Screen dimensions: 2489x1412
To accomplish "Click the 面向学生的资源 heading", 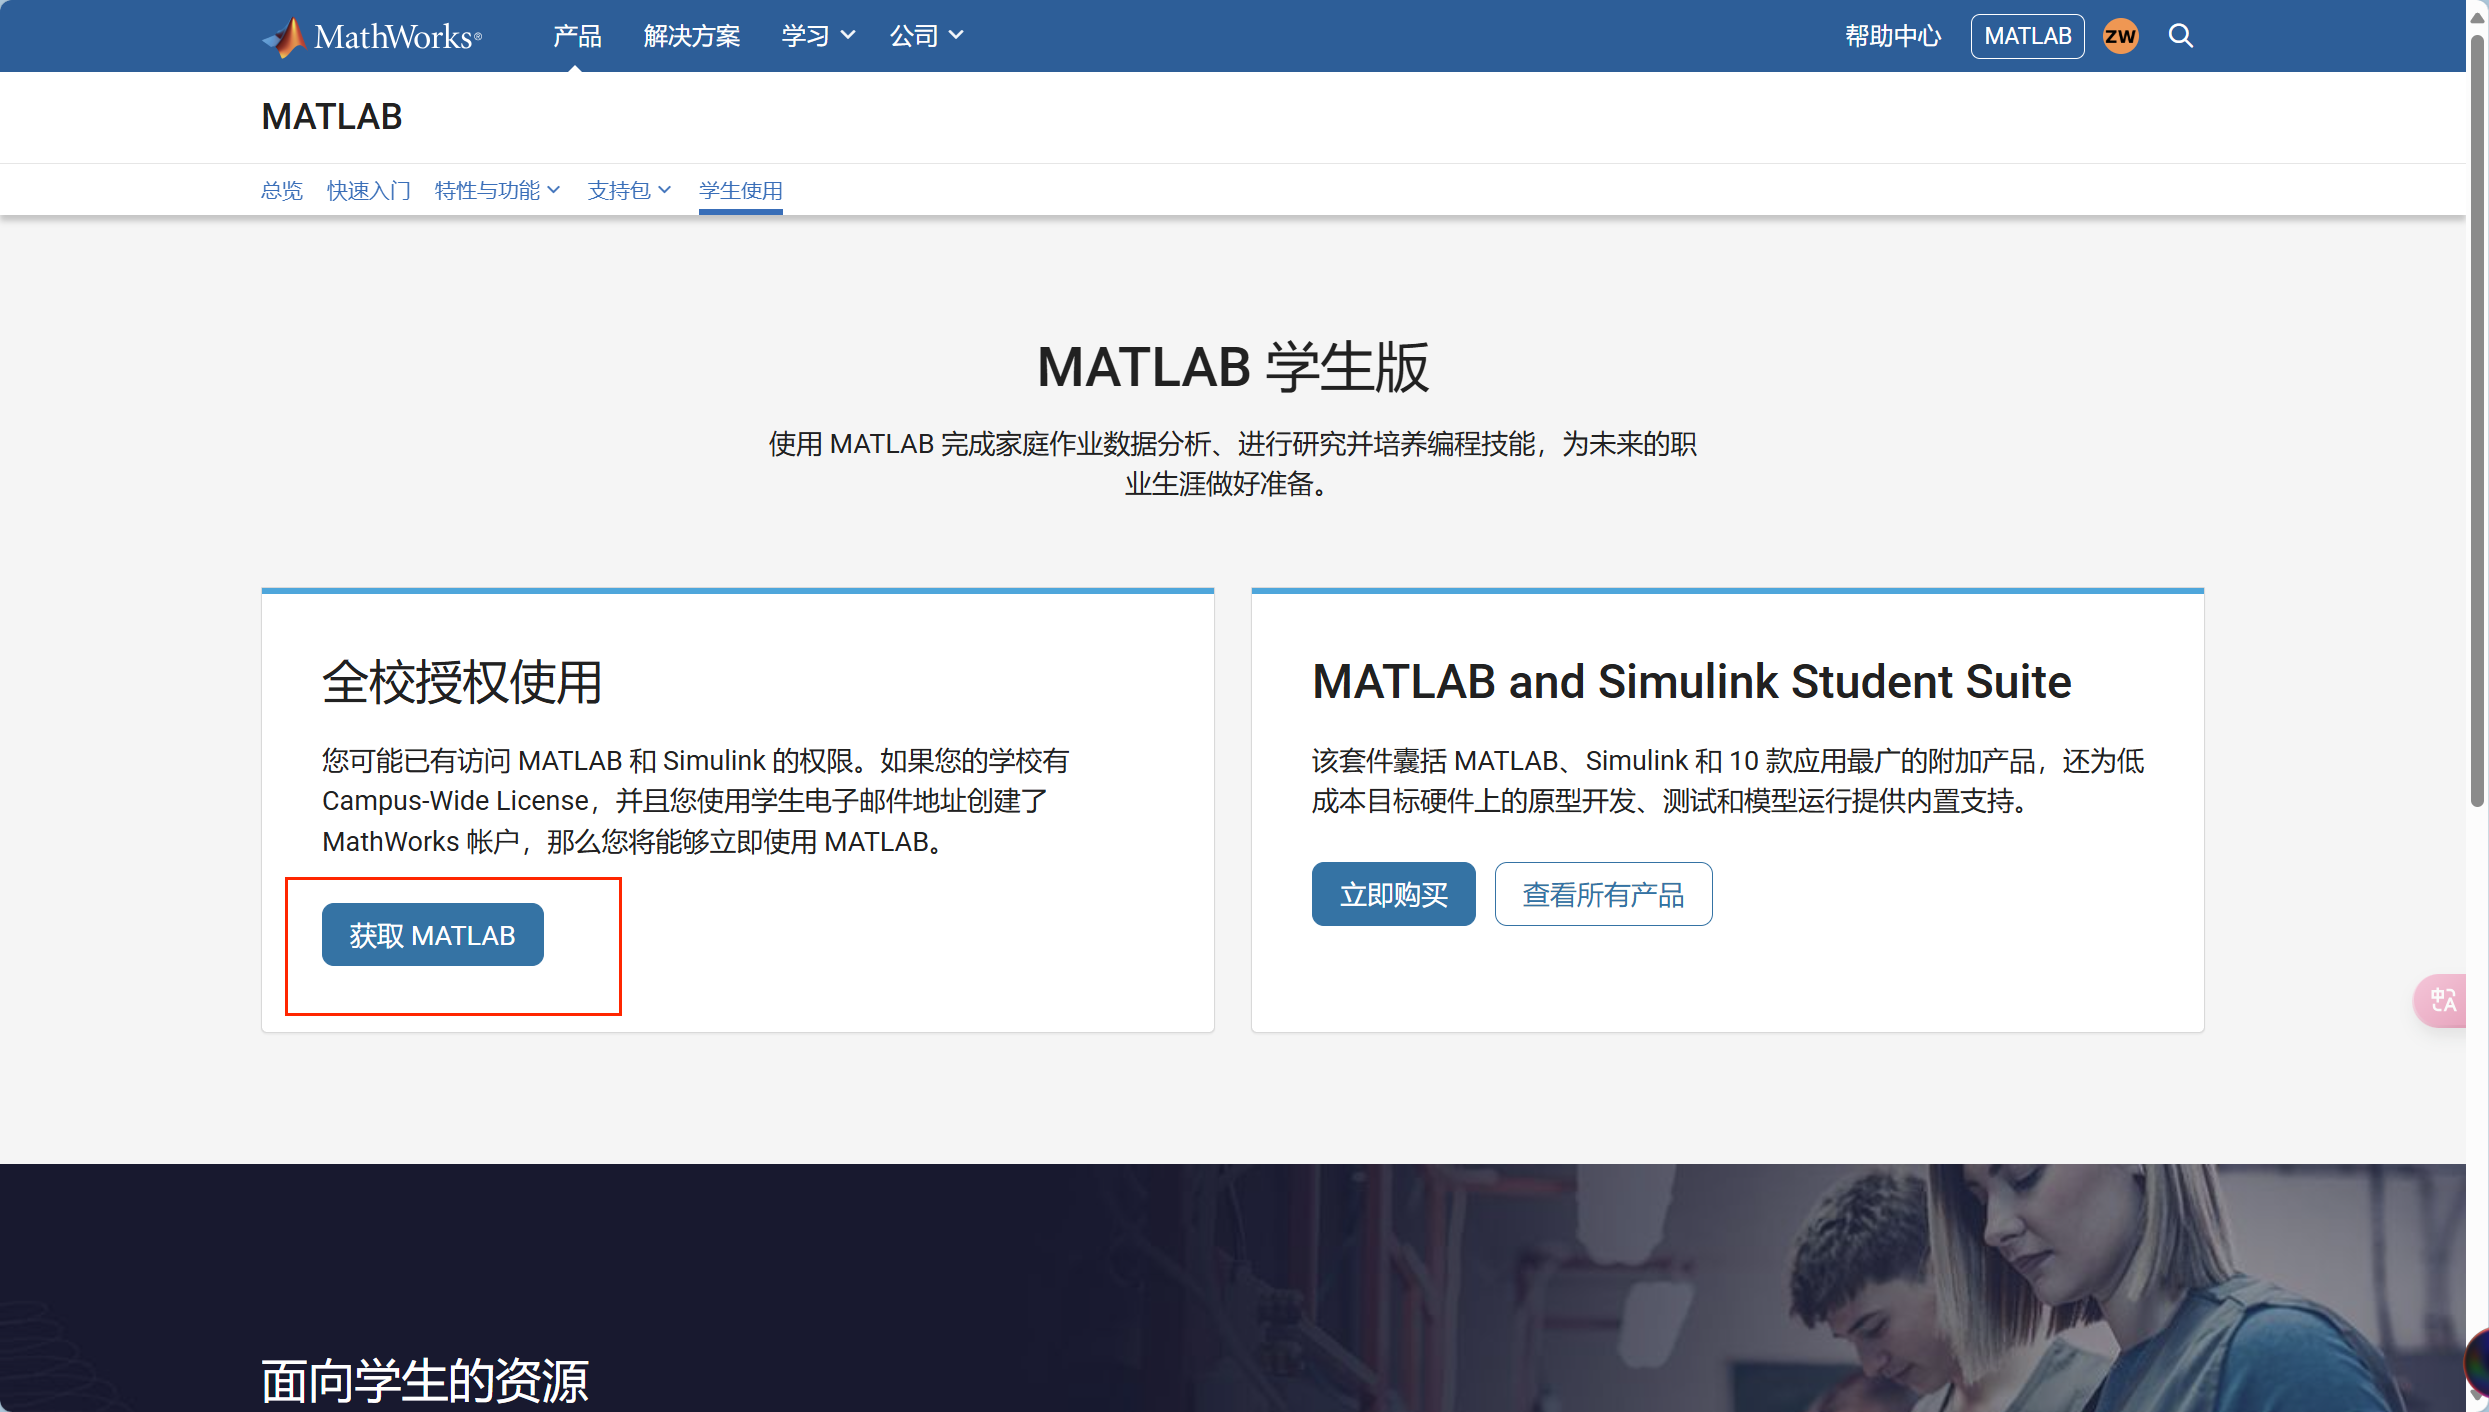I will (425, 1381).
